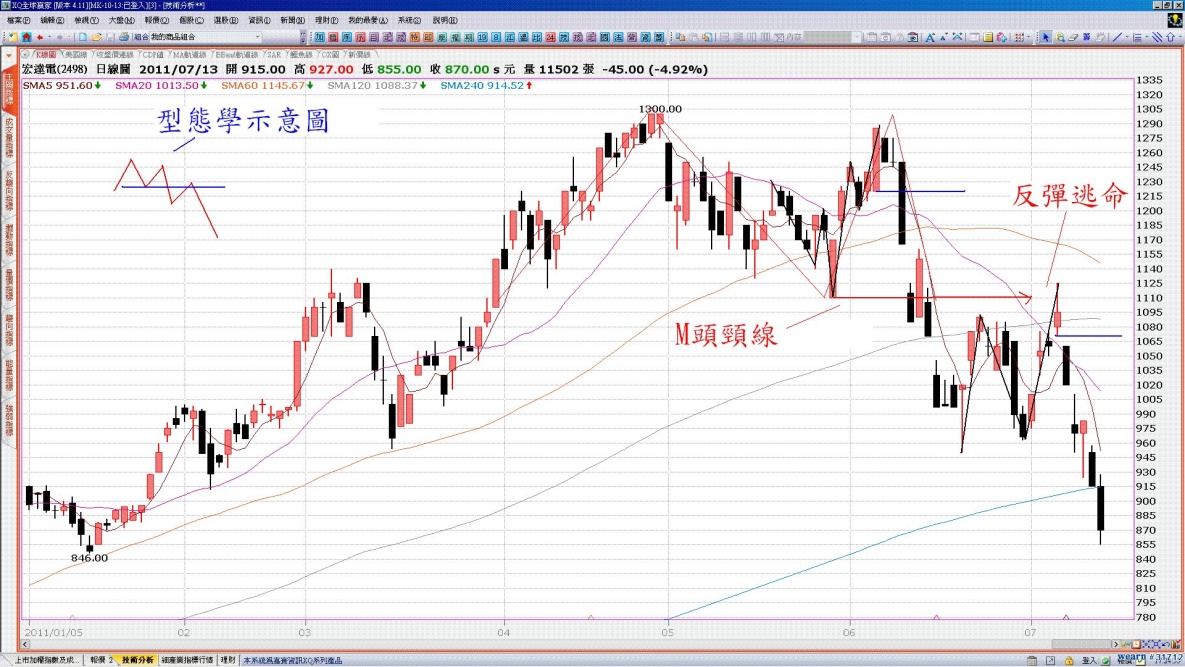Click the M頭頸線 annotation text
The width and height of the screenshot is (1185, 667).
726,333
